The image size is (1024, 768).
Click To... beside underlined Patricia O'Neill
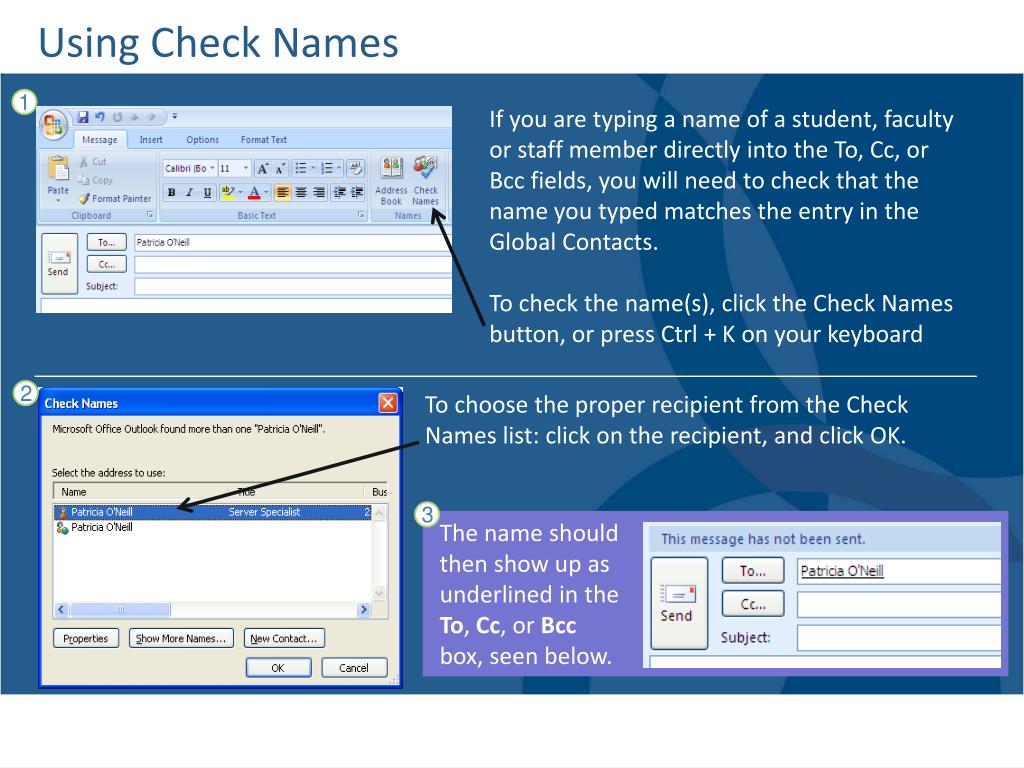click(752, 571)
